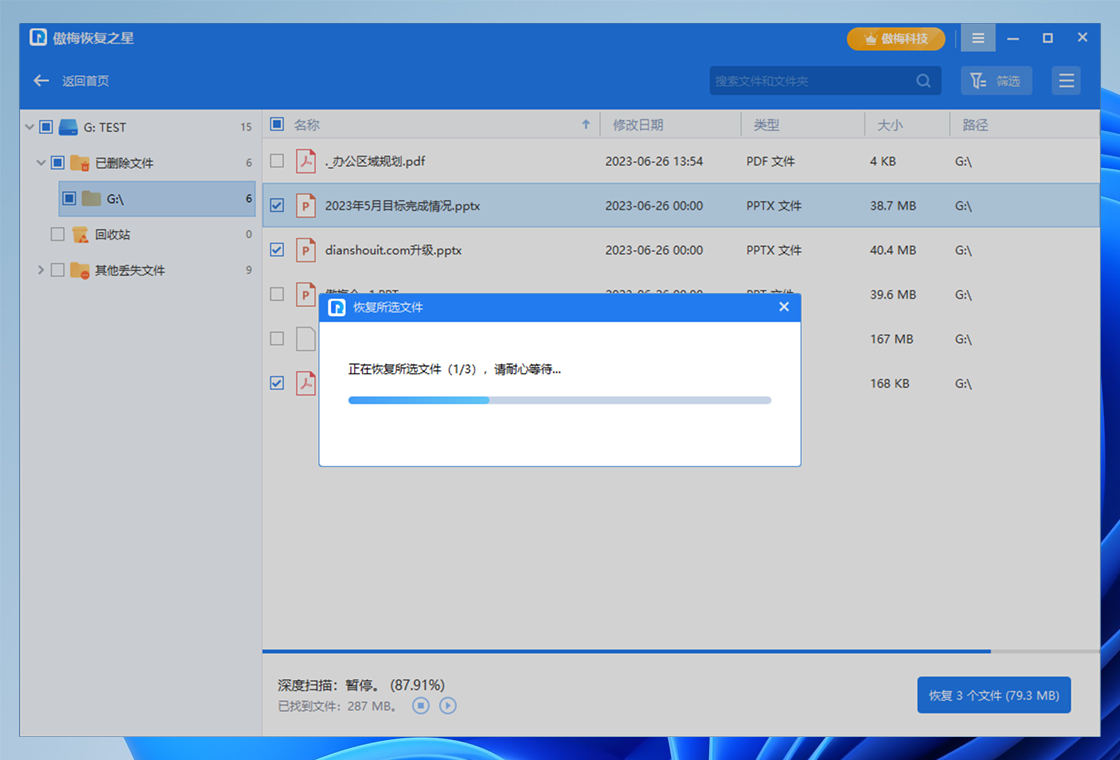Check the _办公区域规划.pdf checkbox
This screenshot has height=760, width=1120.
[x=277, y=161]
